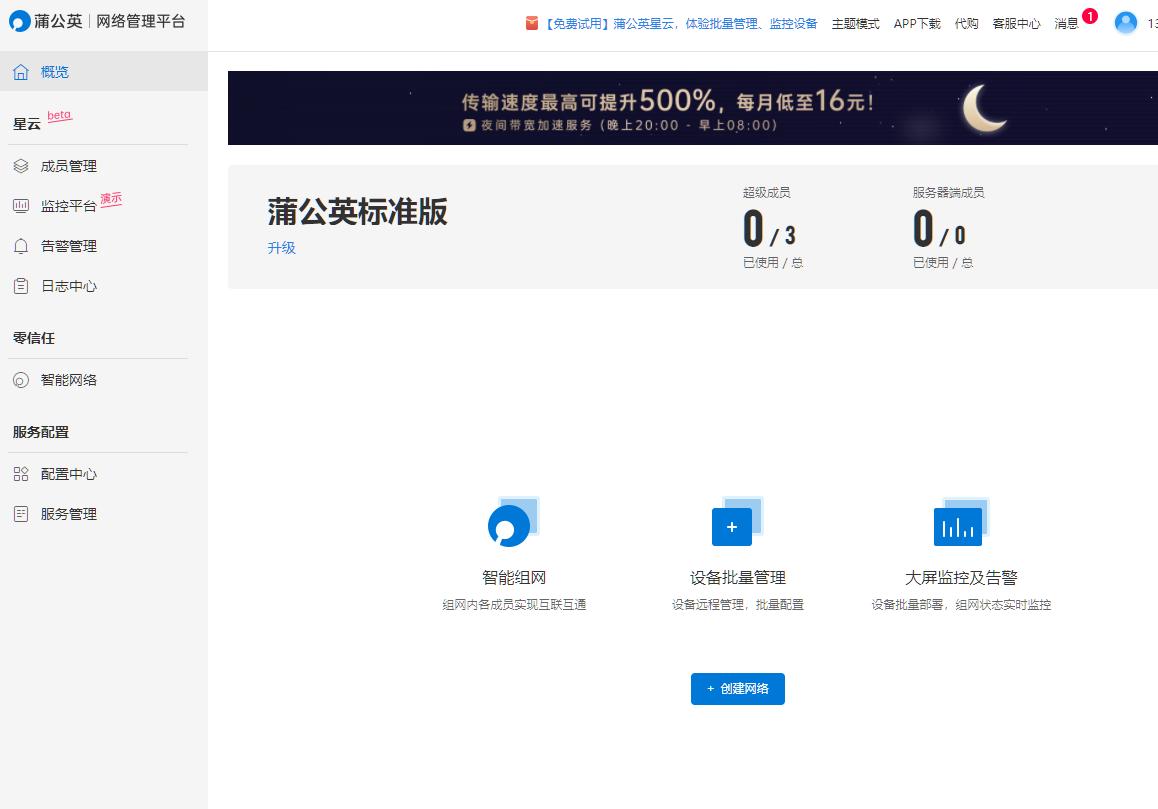Click the 设备批量管理 plus icon
Screen dimensions: 1158x809
click(731, 526)
